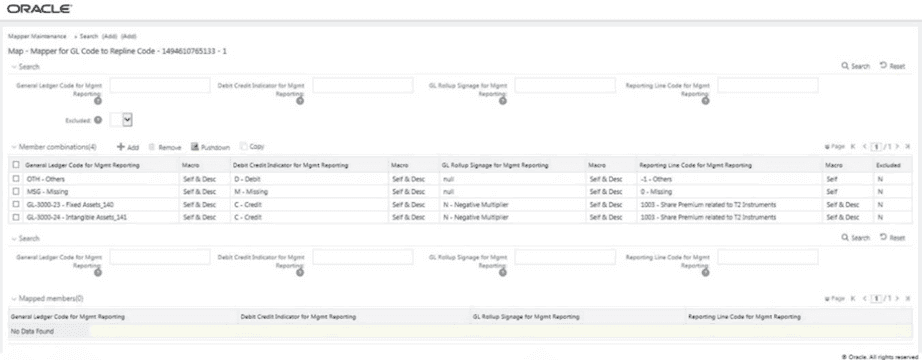Click the 'D - Debit' cell

(x=310, y=179)
